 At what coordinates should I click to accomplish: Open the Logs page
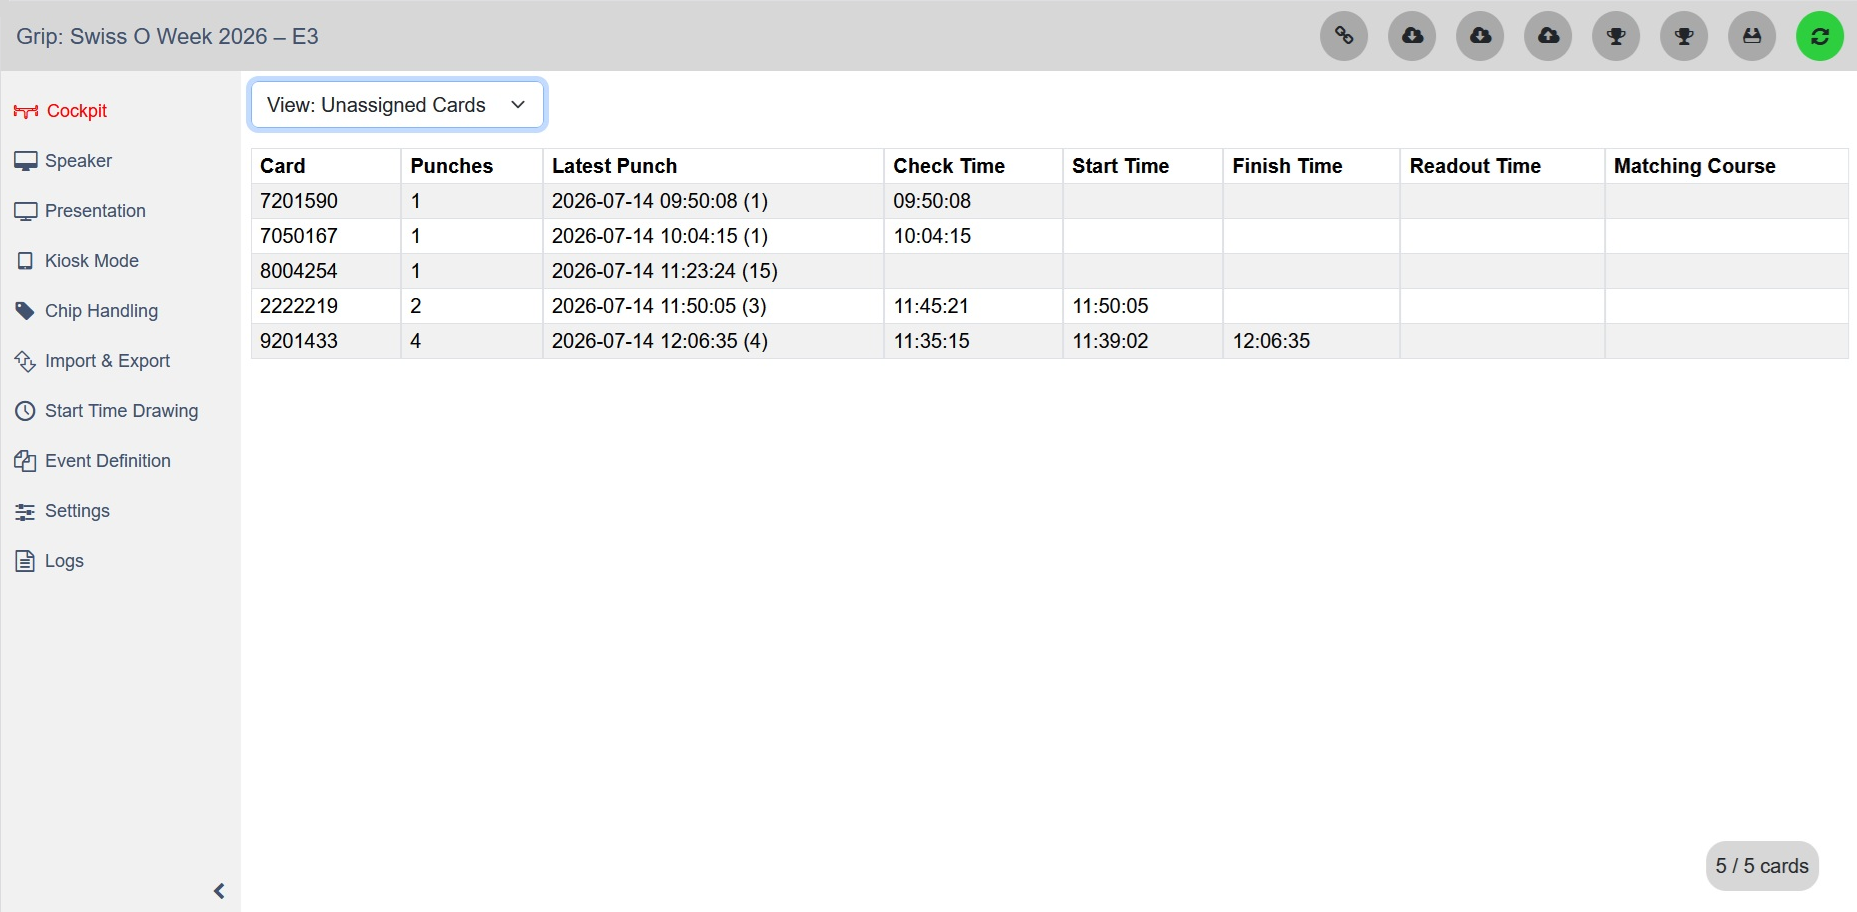pyautogui.click(x=49, y=561)
